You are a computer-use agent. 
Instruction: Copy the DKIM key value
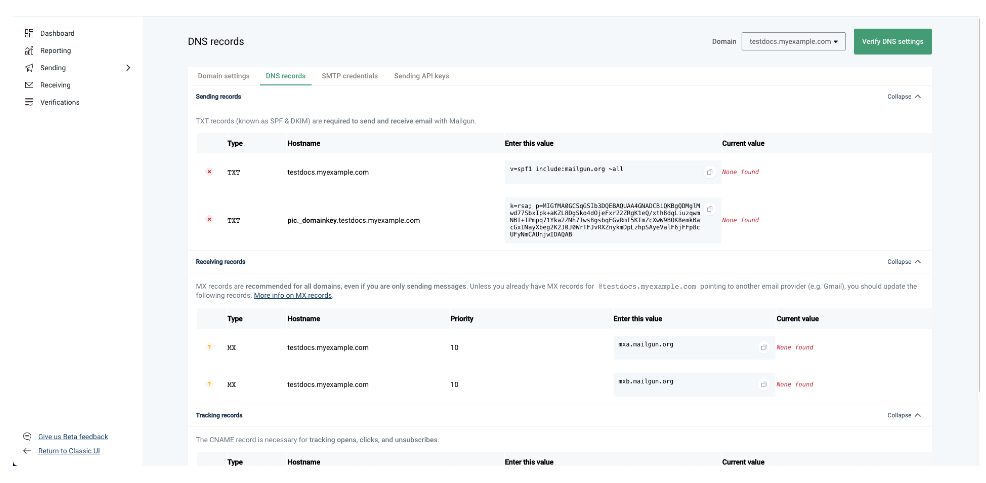(x=710, y=209)
